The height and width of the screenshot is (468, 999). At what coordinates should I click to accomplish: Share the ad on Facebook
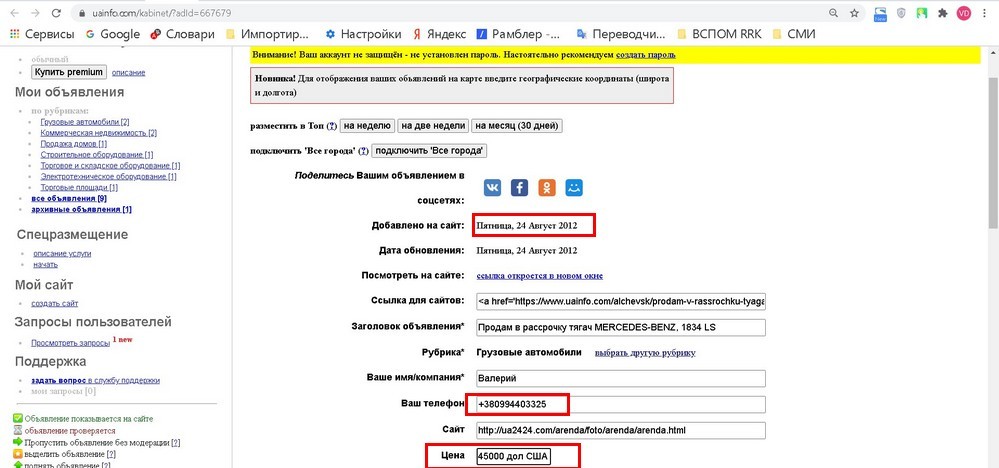pyautogui.click(x=519, y=187)
